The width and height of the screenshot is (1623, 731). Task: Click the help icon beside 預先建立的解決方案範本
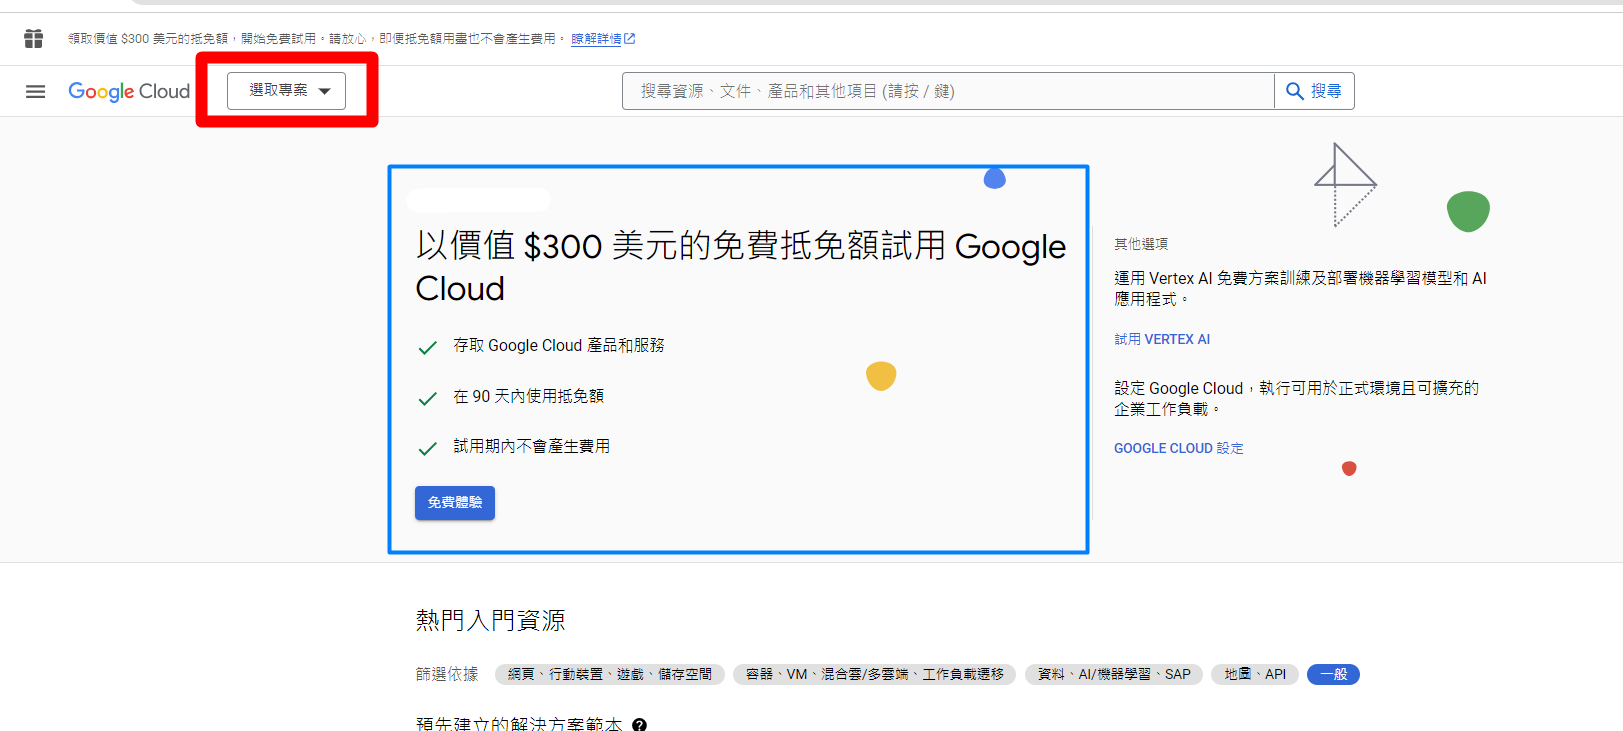[639, 725]
